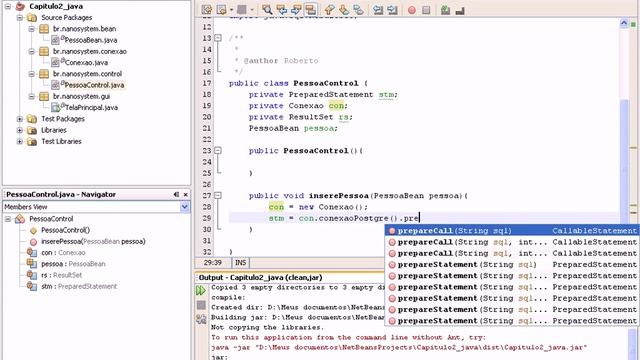Open TelaPrincipal.java in project tree

point(91,107)
